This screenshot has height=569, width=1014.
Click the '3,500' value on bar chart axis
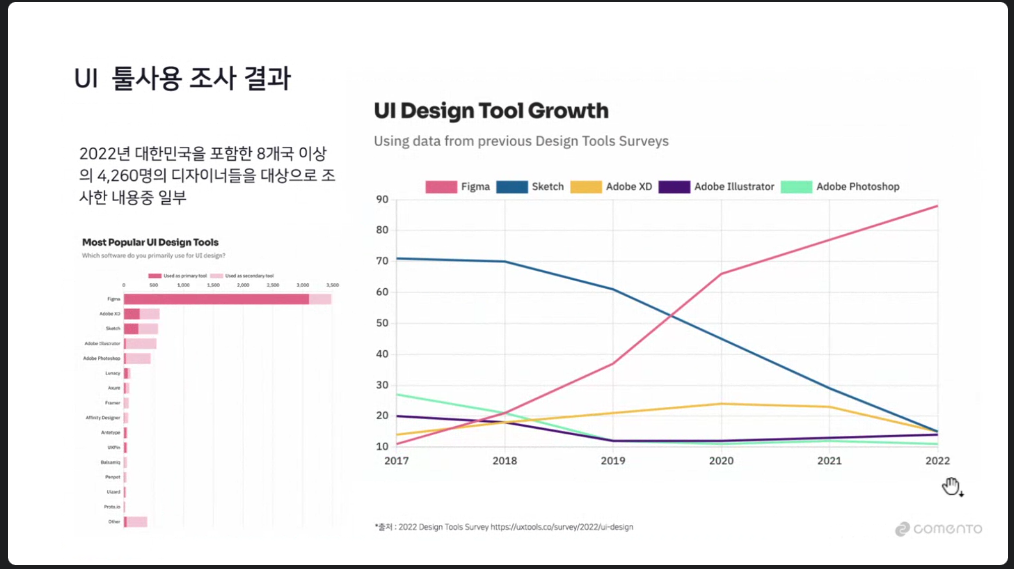pyautogui.click(x=332, y=285)
